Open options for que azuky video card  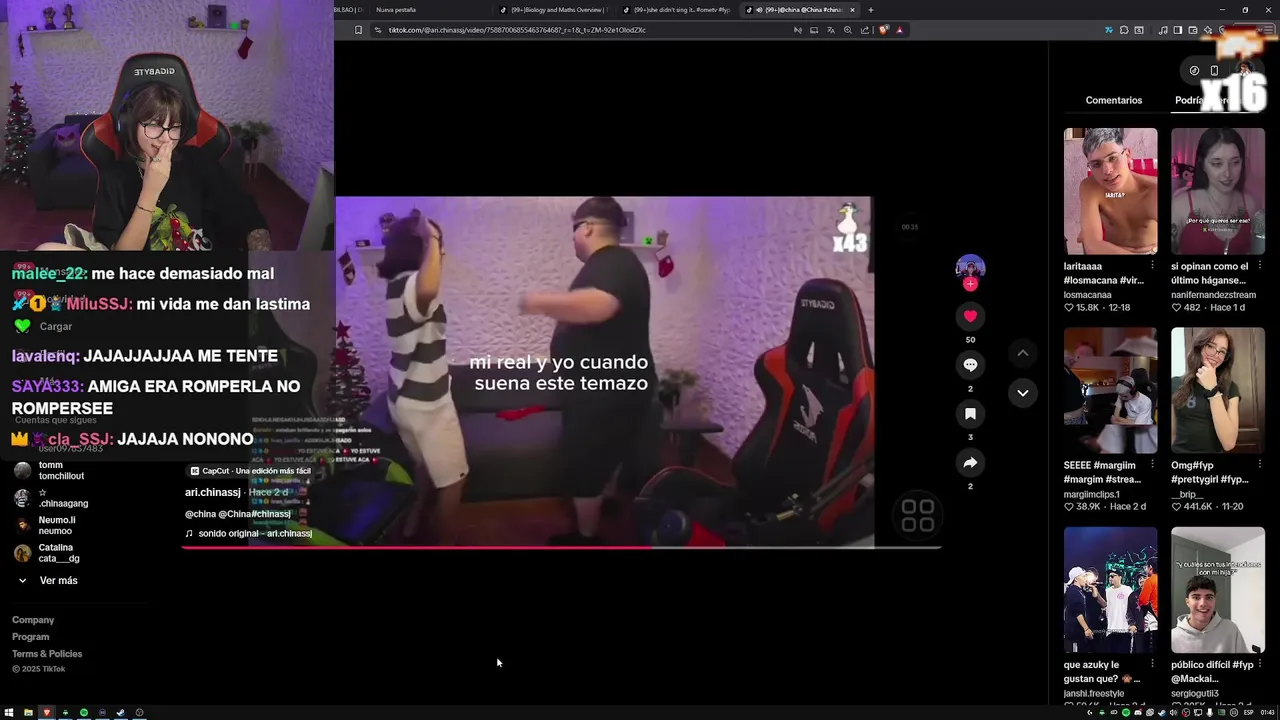(x=1152, y=664)
